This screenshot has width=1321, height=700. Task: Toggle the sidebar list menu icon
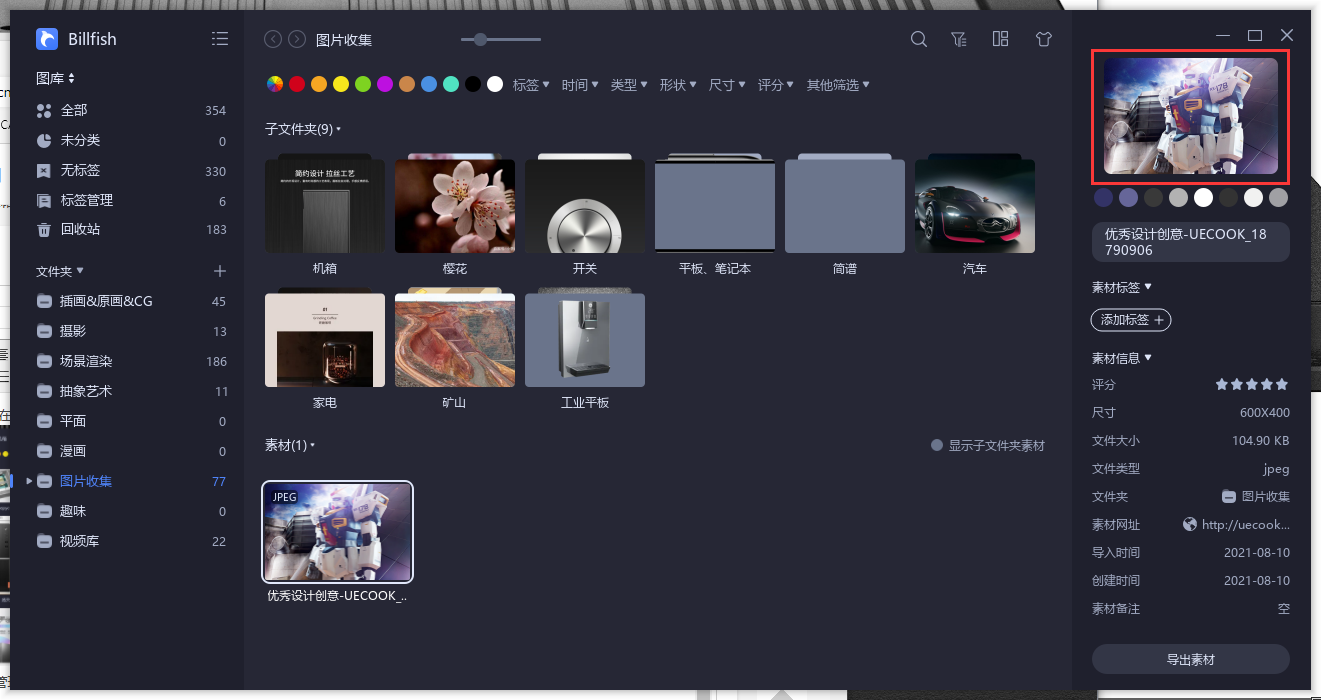click(x=220, y=39)
